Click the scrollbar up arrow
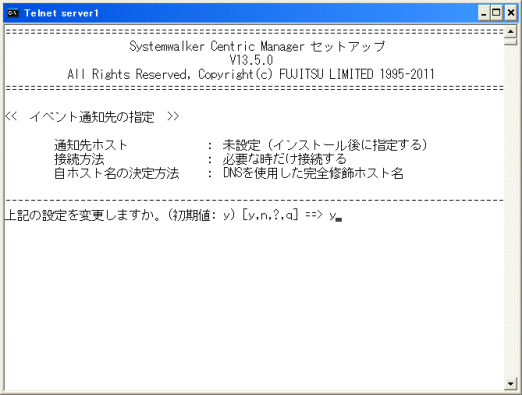Screen dimensions: 522x395 coord(510,32)
